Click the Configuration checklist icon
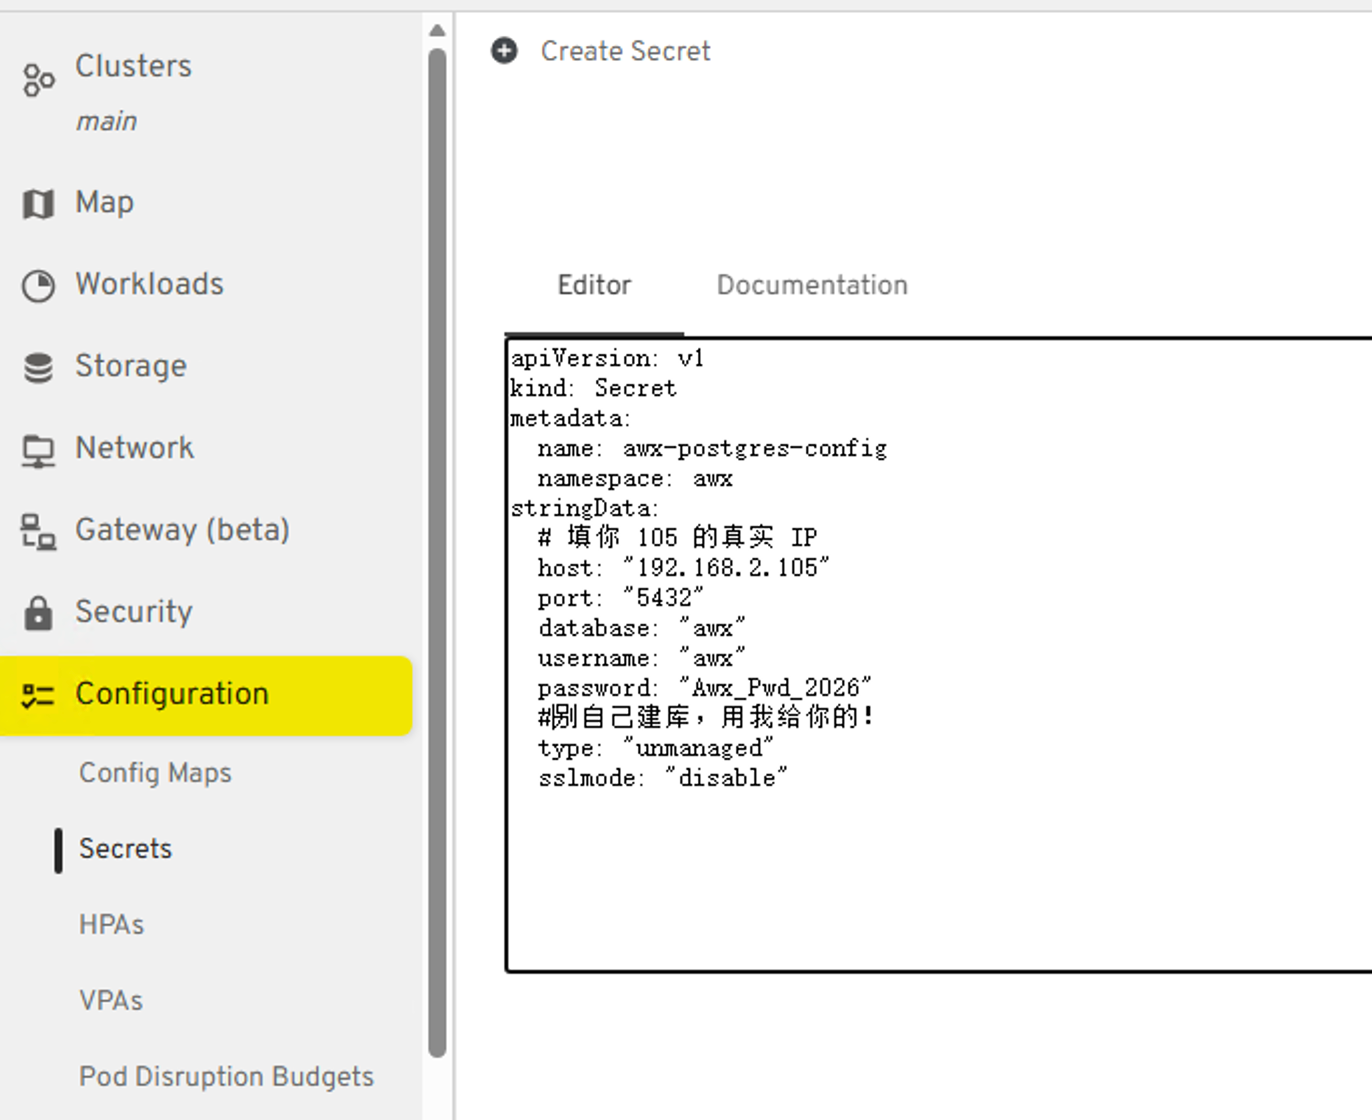 click(38, 695)
